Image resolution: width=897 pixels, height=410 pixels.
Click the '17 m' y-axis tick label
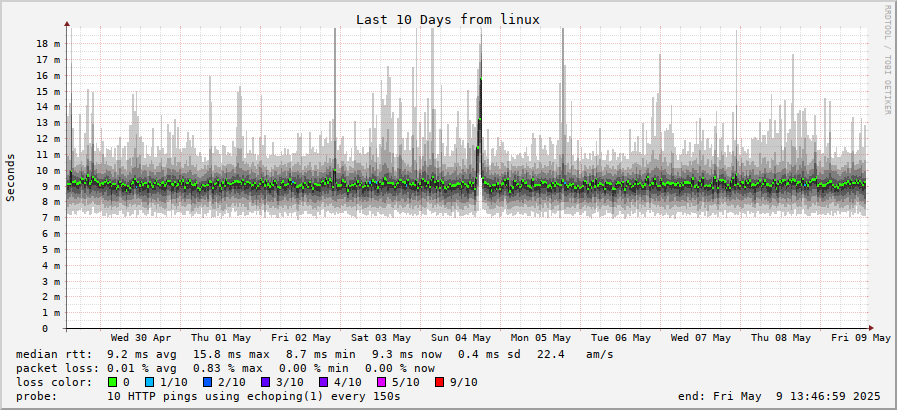(49, 59)
